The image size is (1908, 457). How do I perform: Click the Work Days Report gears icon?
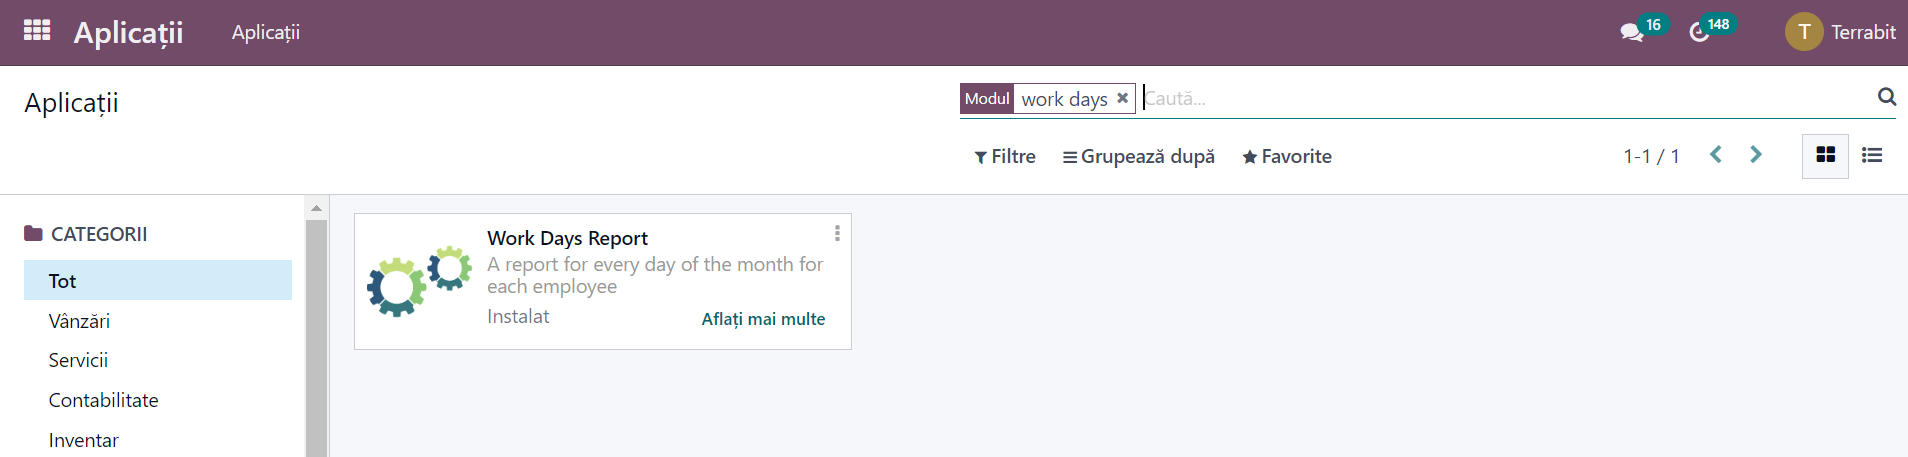(x=419, y=281)
